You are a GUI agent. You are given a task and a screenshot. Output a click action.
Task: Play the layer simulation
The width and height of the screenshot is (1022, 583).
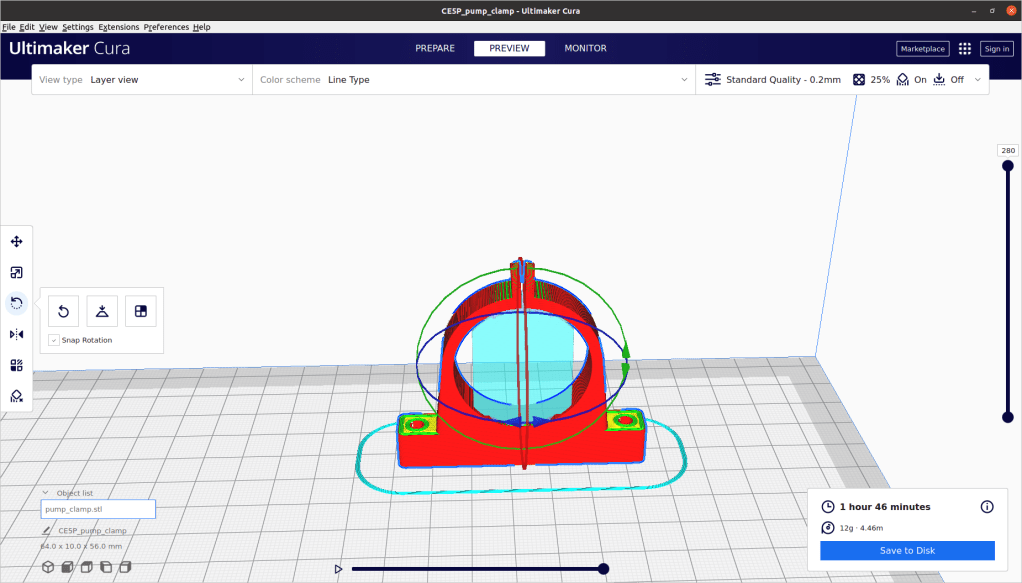click(x=338, y=569)
